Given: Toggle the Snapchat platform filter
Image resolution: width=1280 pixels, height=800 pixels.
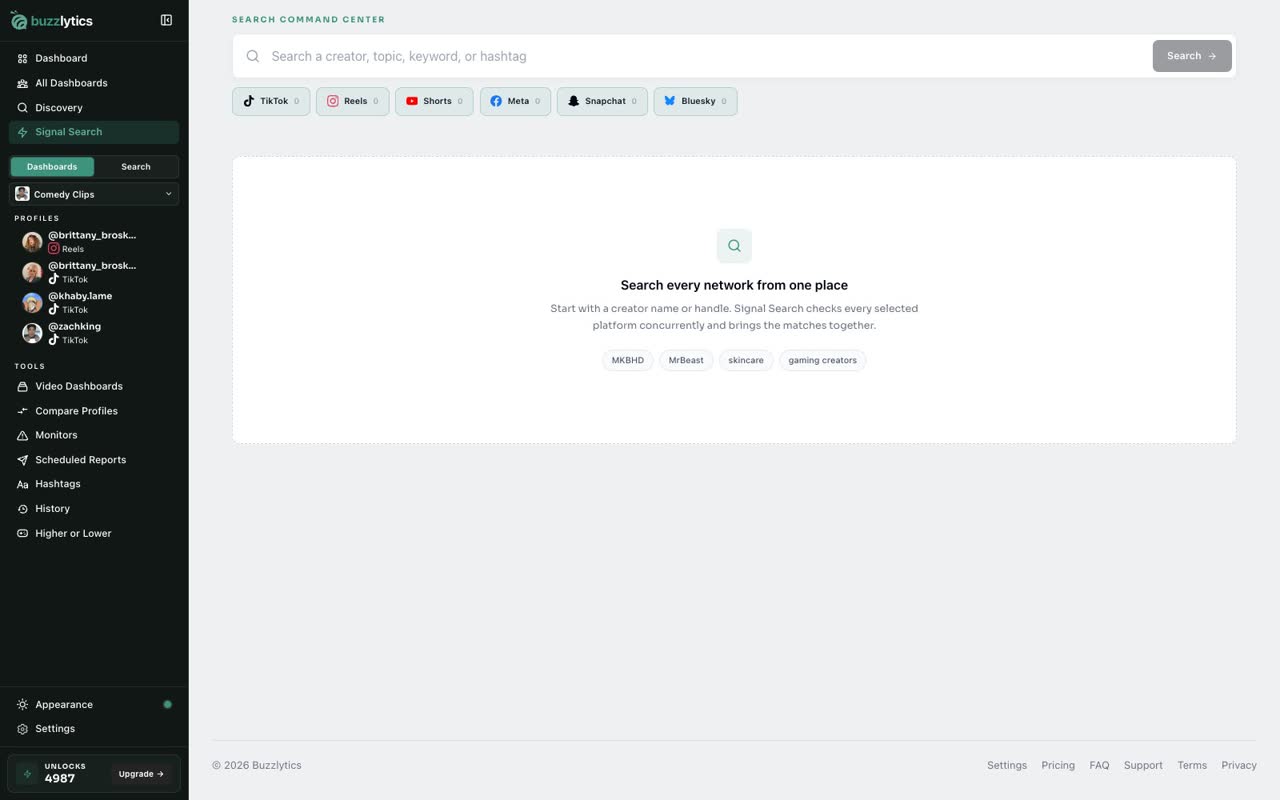Looking at the screenshot, I should (x=602, y=101).
